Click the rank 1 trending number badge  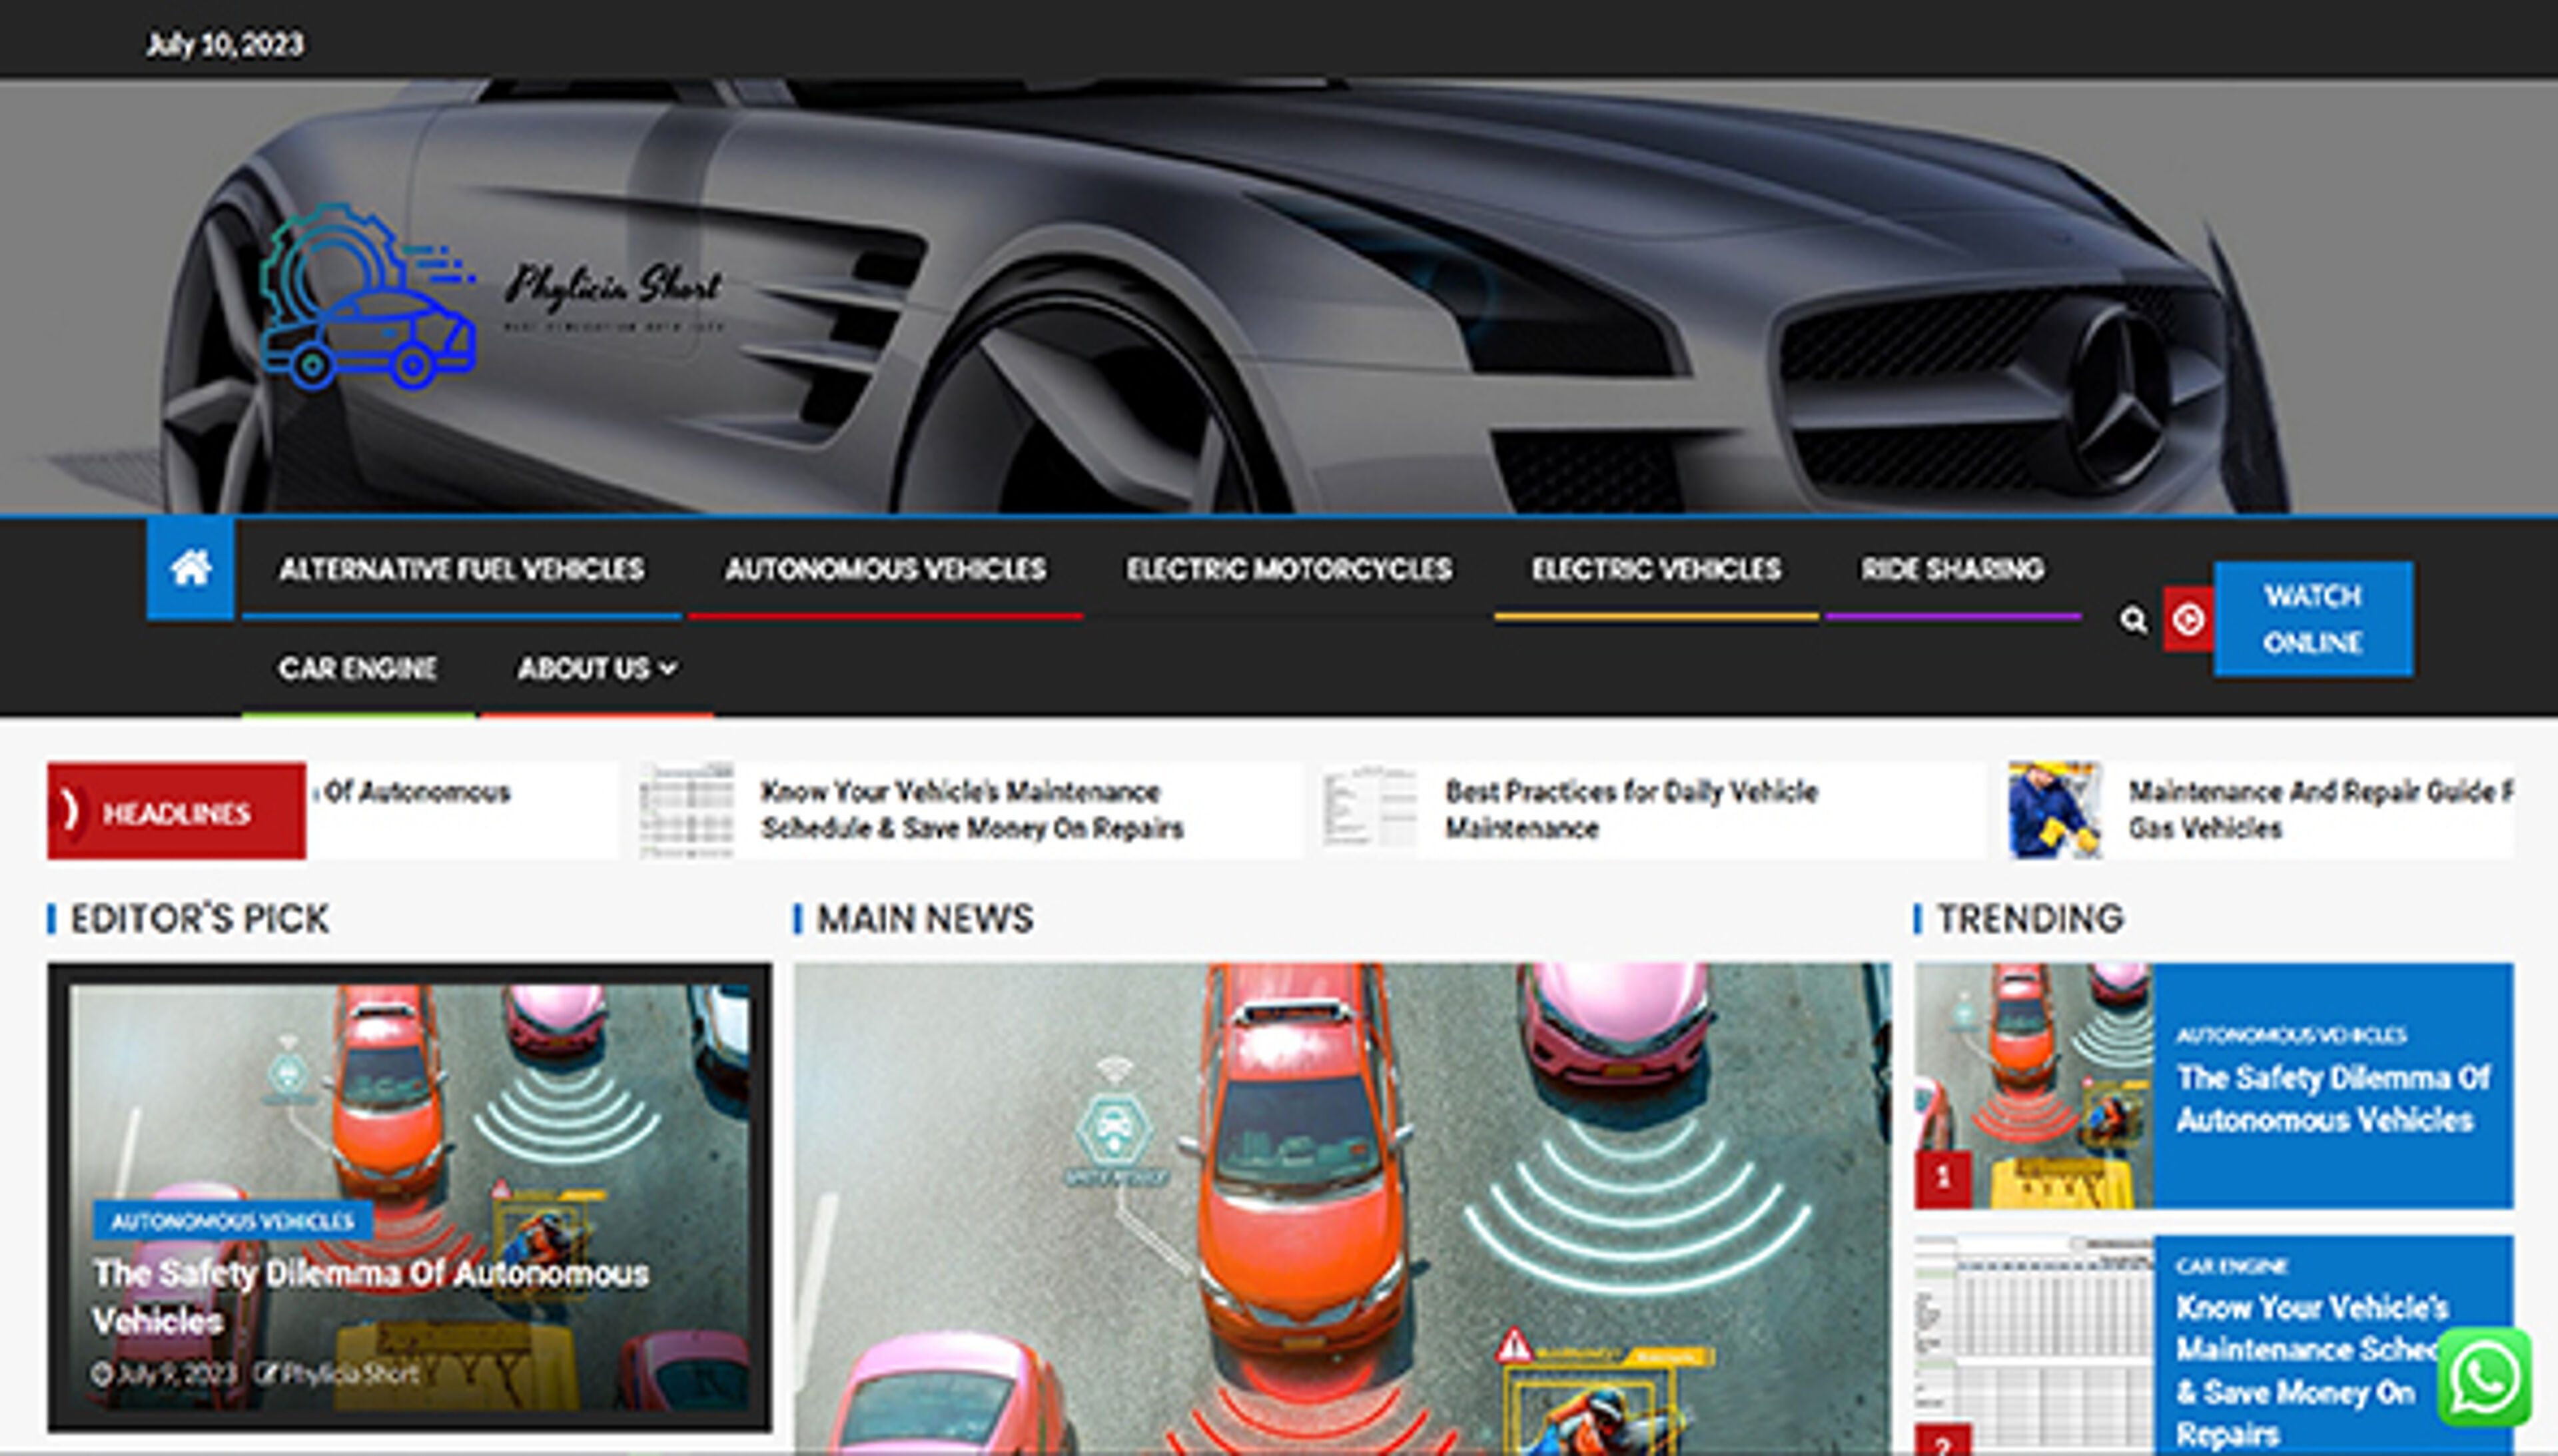[1942, 1178]
